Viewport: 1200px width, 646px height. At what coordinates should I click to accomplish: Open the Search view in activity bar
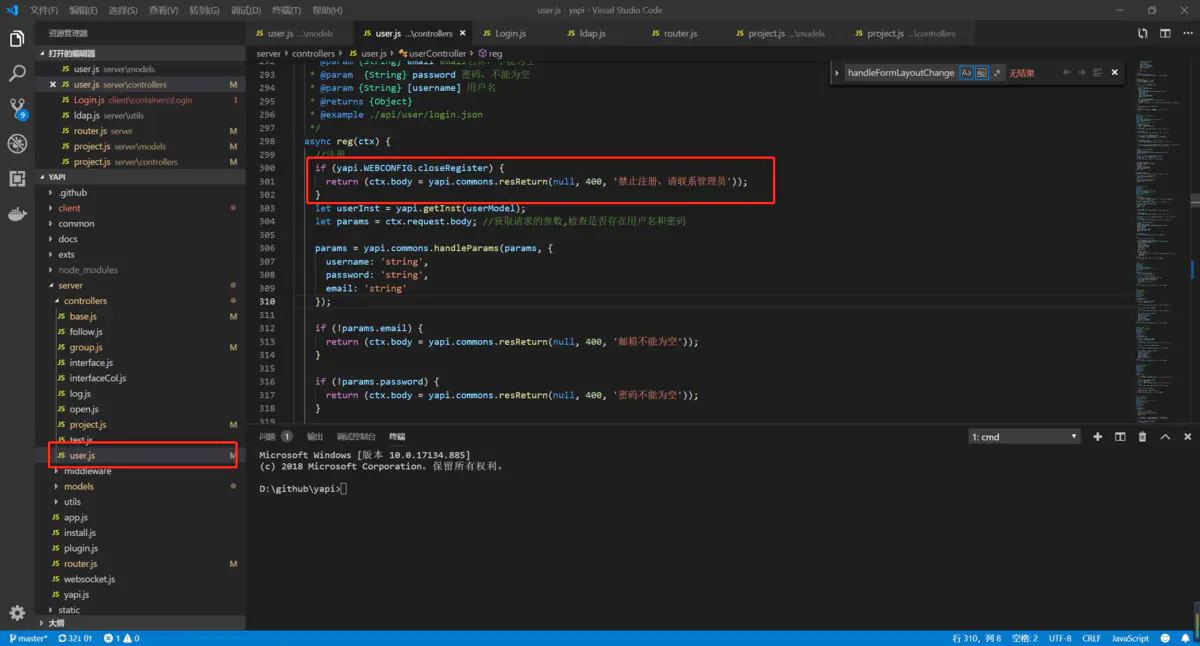pos(17,73)
